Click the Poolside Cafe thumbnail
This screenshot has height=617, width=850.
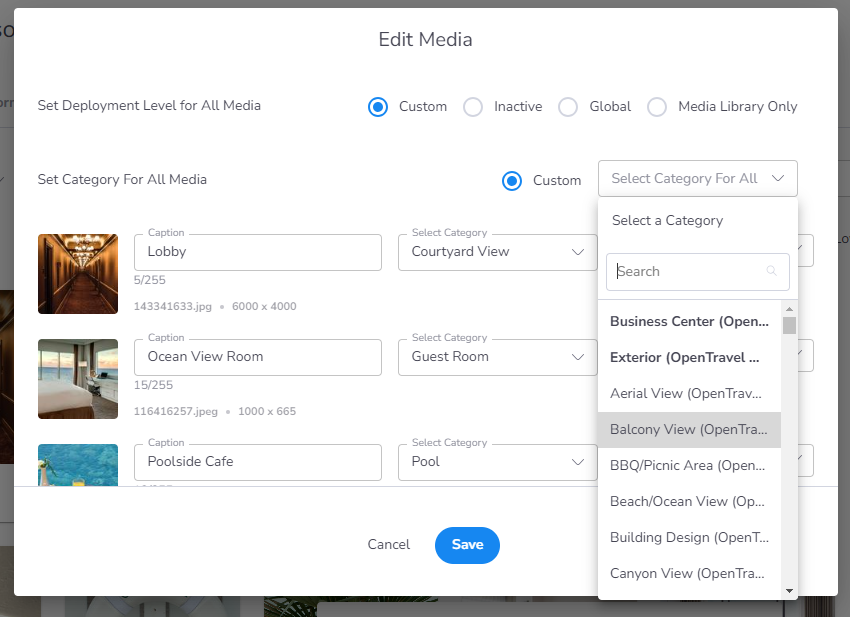tap(78, 465)
